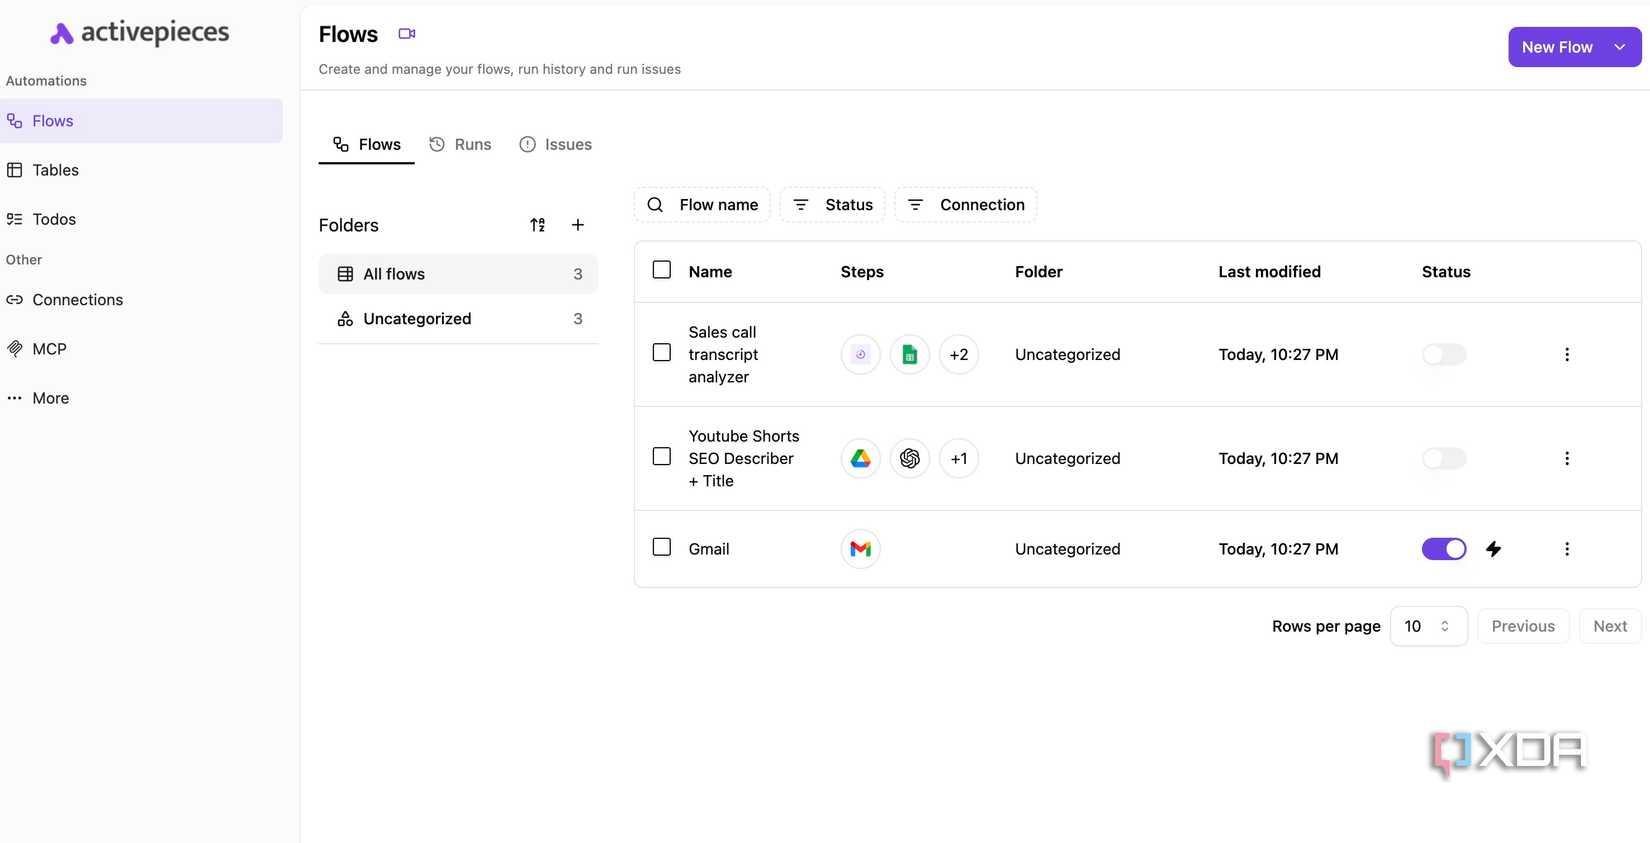Click the Last modified column header
Image resolution: width=1650 pixels, height=843 pixels.
pyautogui.click(x=1269, y=272)
